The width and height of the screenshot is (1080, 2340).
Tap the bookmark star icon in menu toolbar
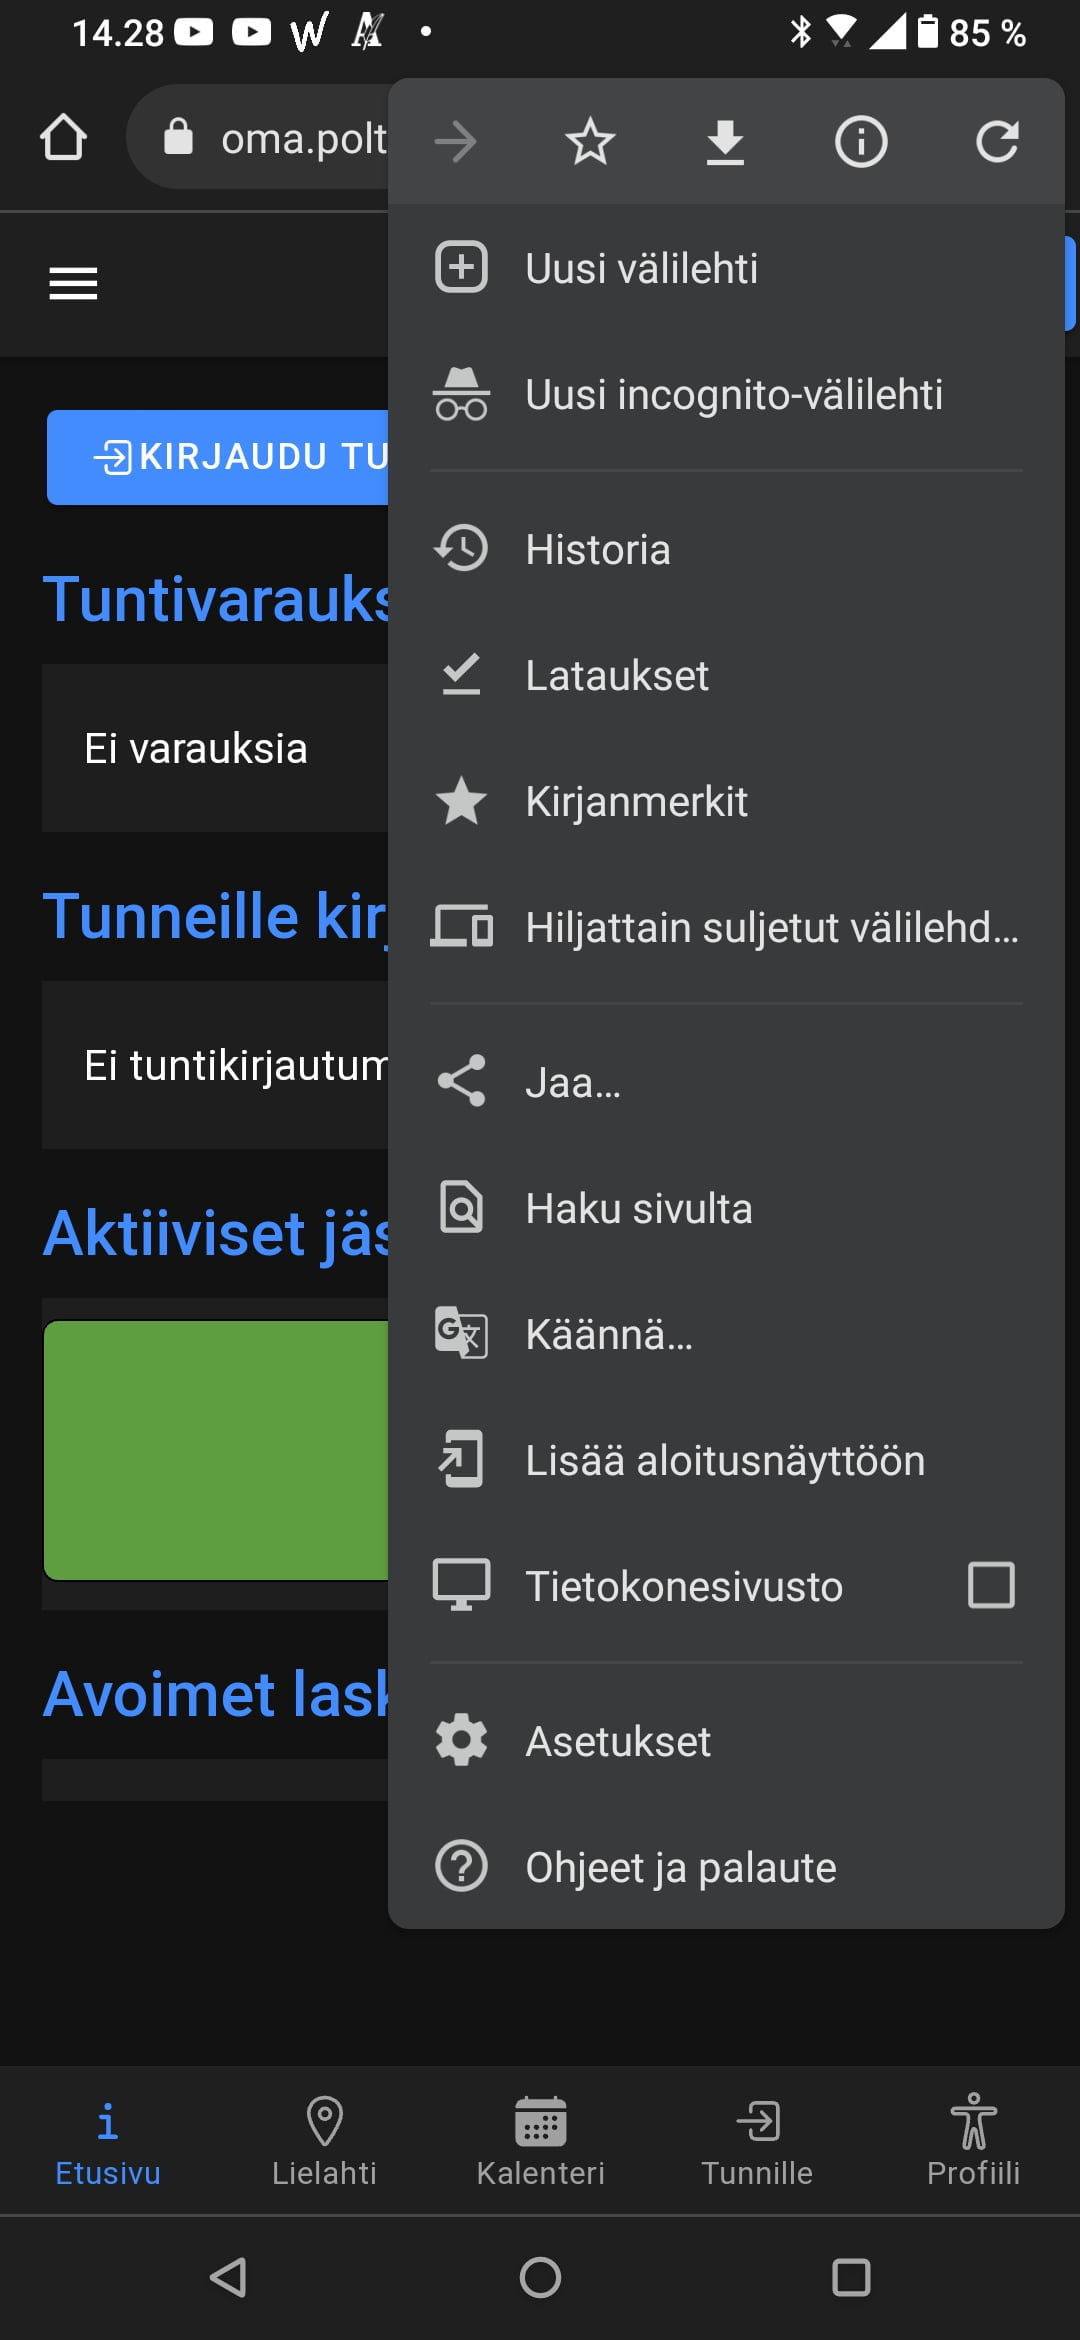(590, 141)
